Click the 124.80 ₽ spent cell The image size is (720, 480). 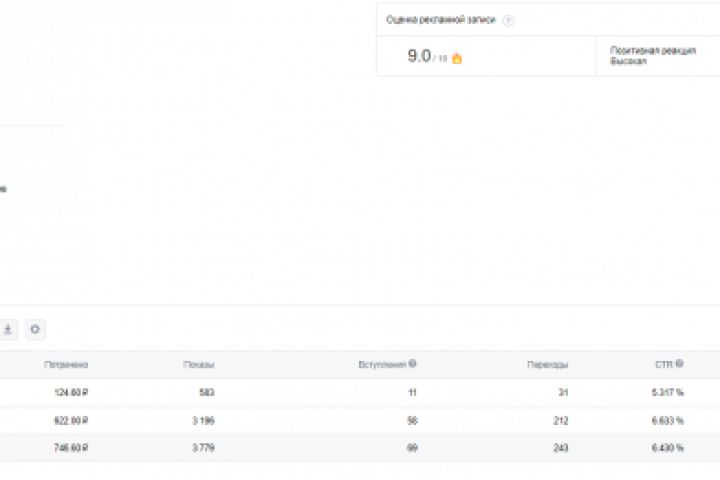point(70,393)
